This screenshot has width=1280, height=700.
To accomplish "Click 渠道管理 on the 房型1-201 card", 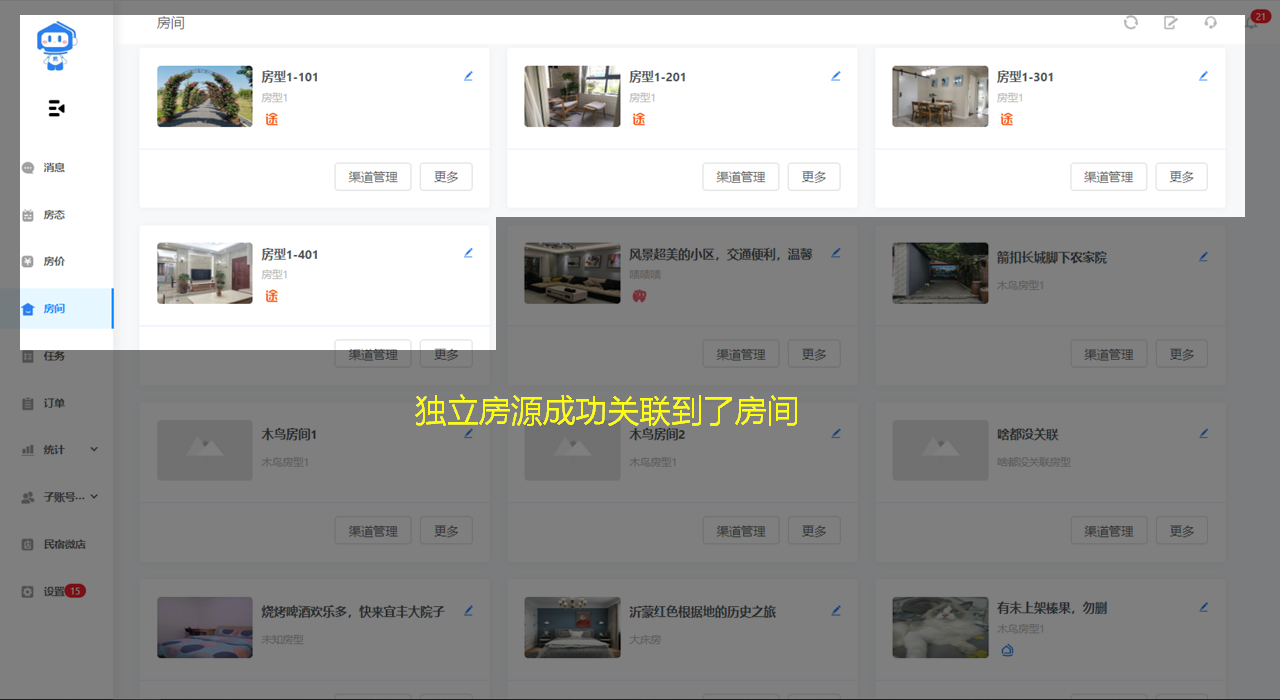I will [x=741, y=177].
